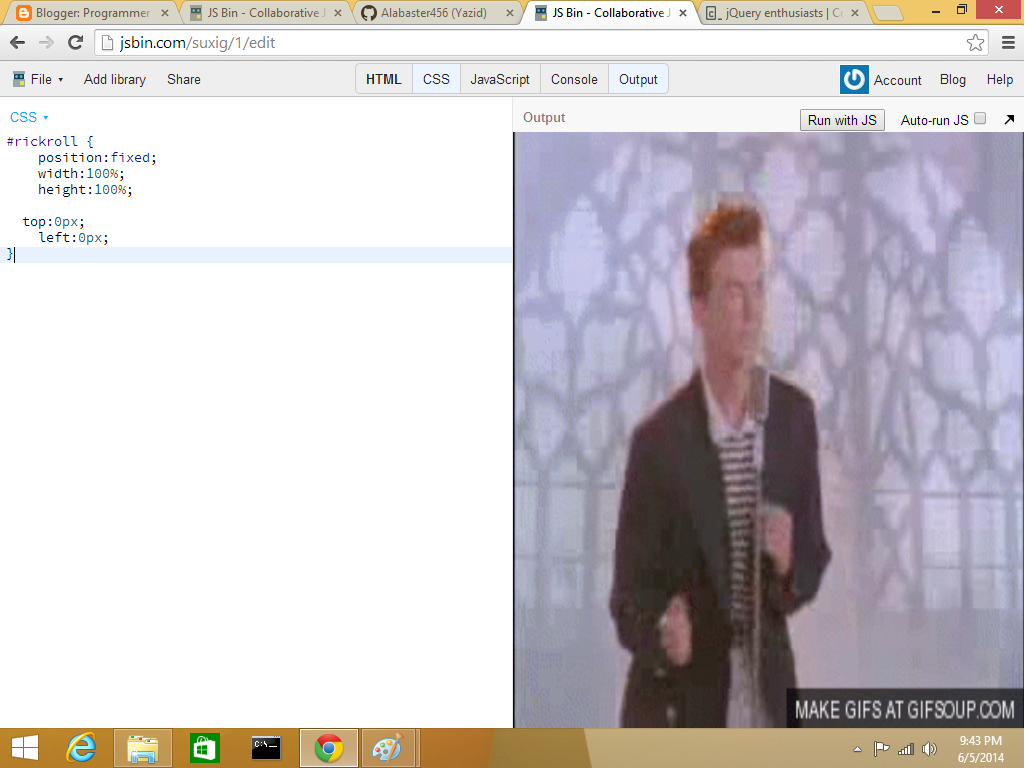Click the network signal tray icon
Screen dimensions: 1026x768
click(906, 749)
